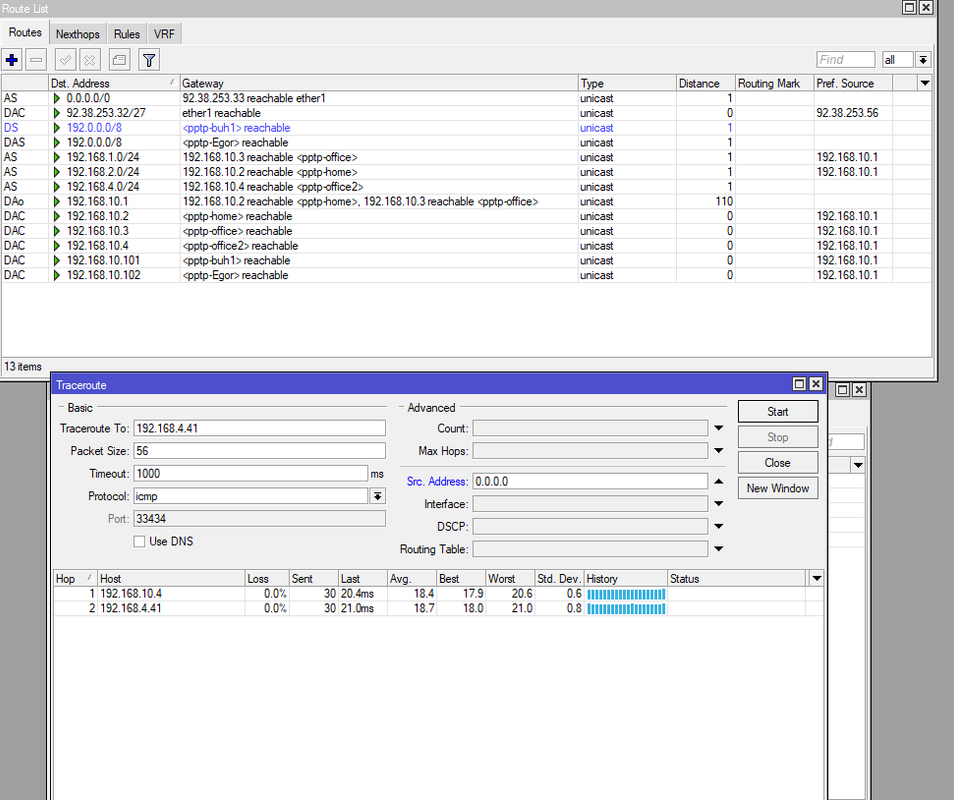Sort by Pref. Source column header
This screenshot has width=954, height=800.
(x=853, y=83)
